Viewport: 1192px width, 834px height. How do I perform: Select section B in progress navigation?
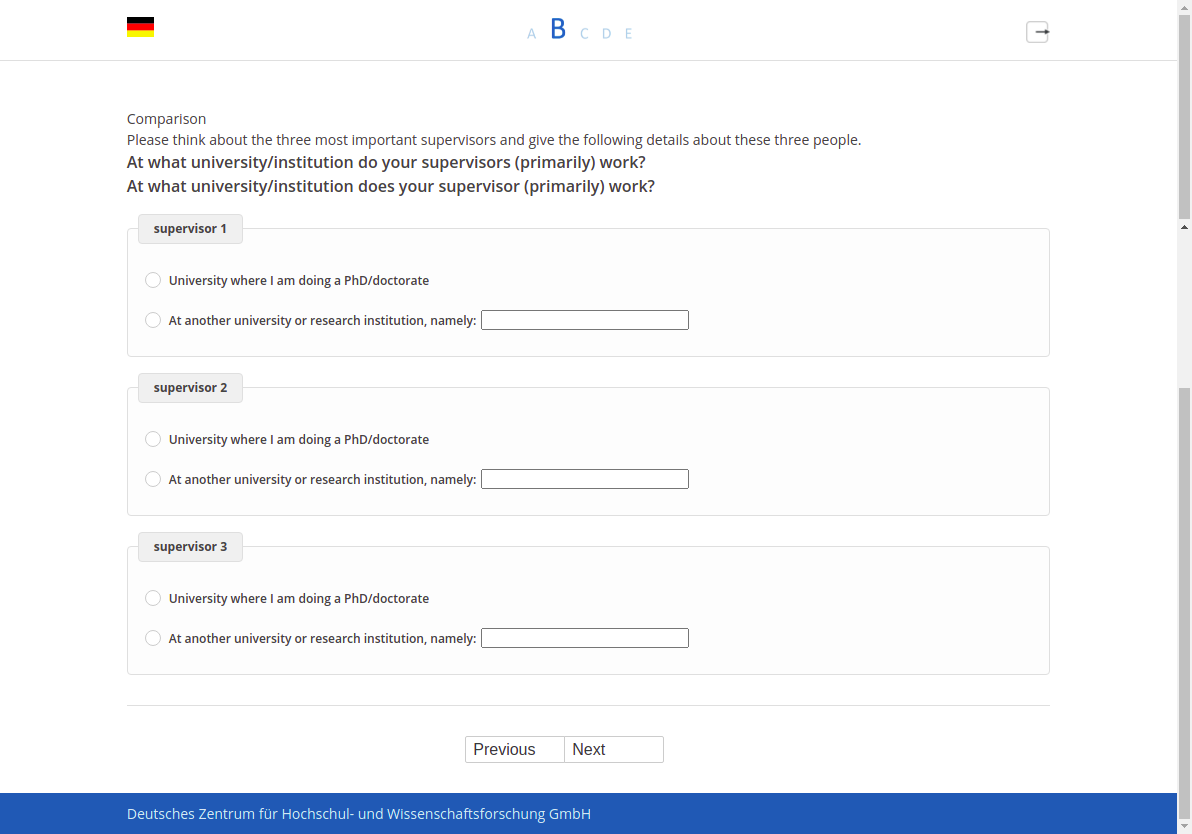[558, 29]
